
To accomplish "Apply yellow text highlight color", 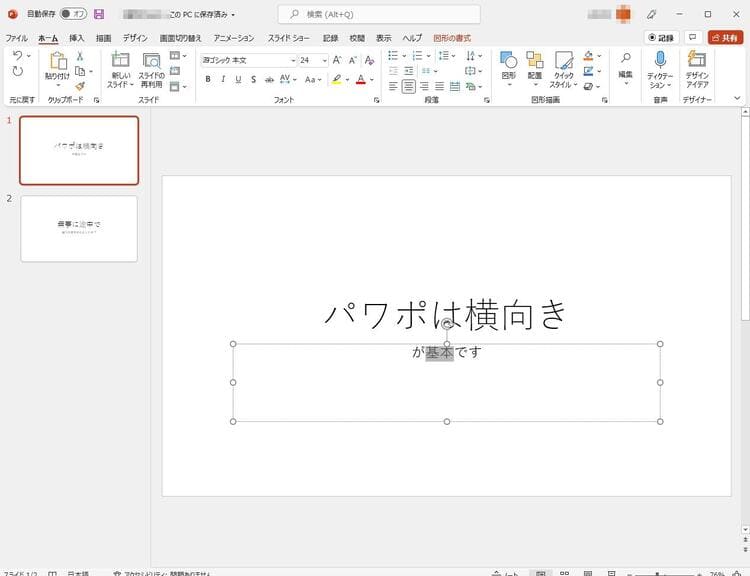I will pyautogui.click(x=337, y=79).
